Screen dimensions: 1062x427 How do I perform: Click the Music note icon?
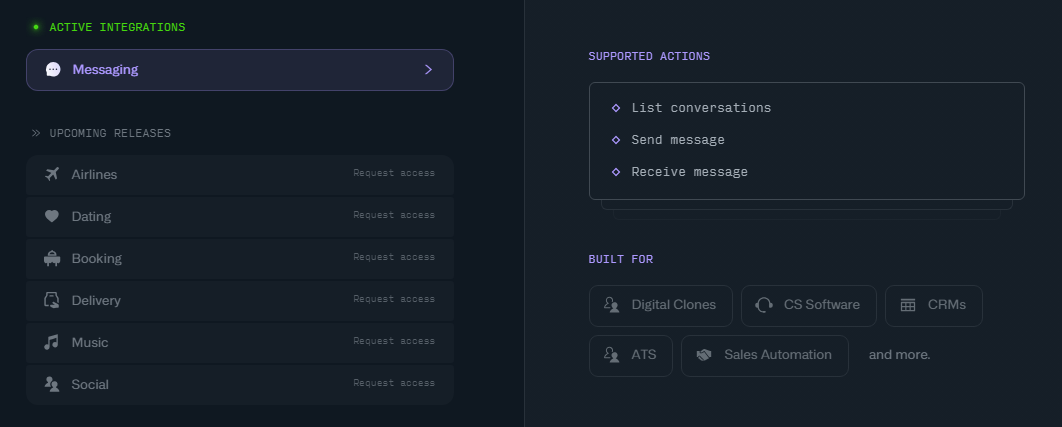coord(52,342)
